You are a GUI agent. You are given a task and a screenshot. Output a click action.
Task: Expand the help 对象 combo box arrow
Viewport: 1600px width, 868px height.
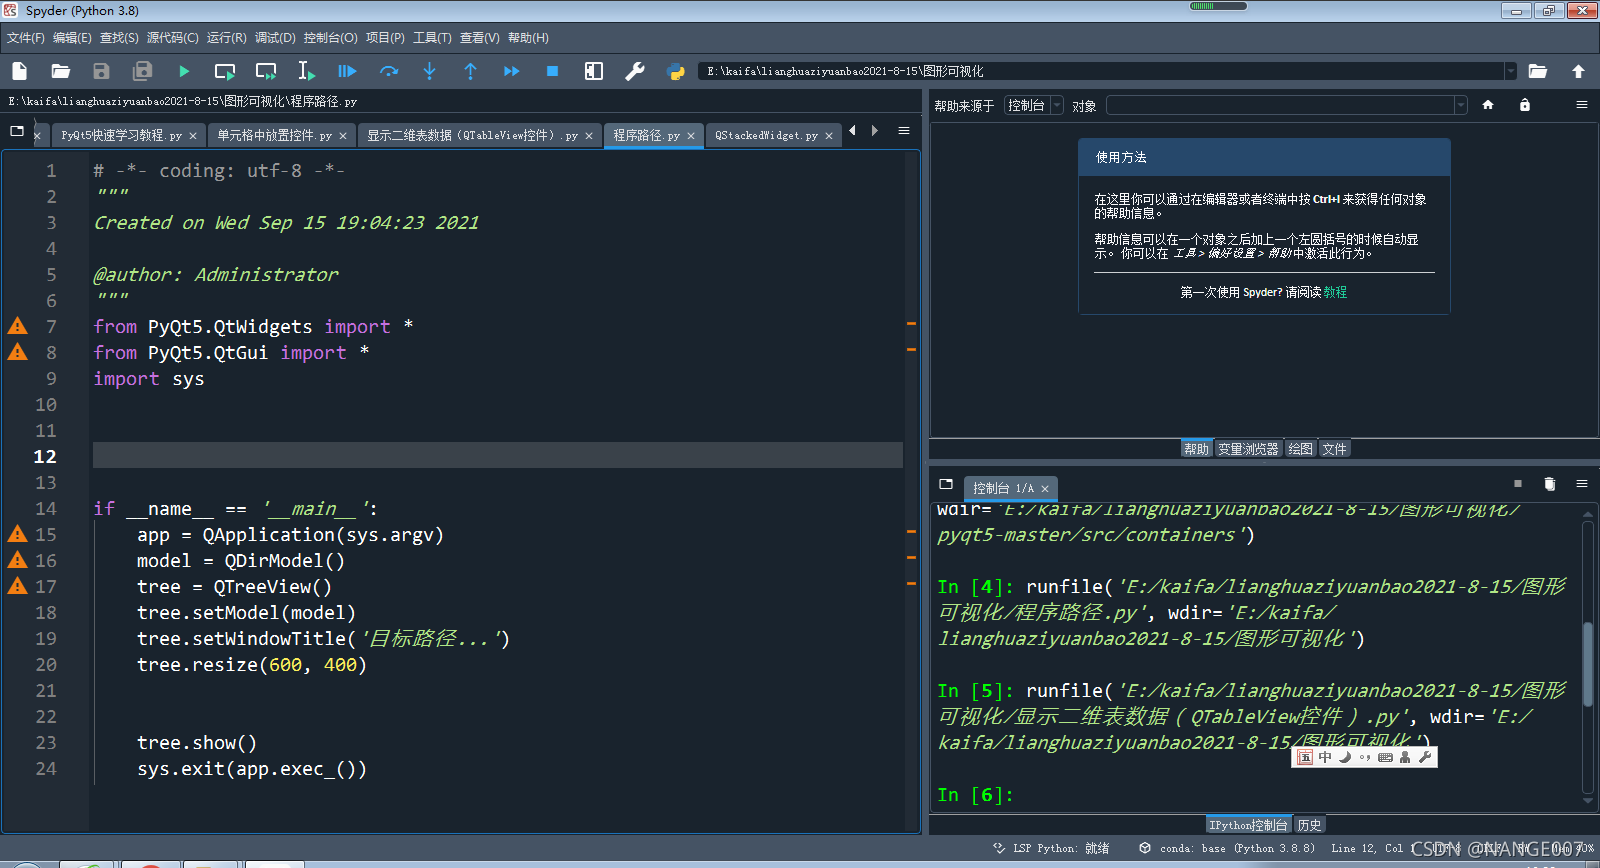pos(1461,105)
